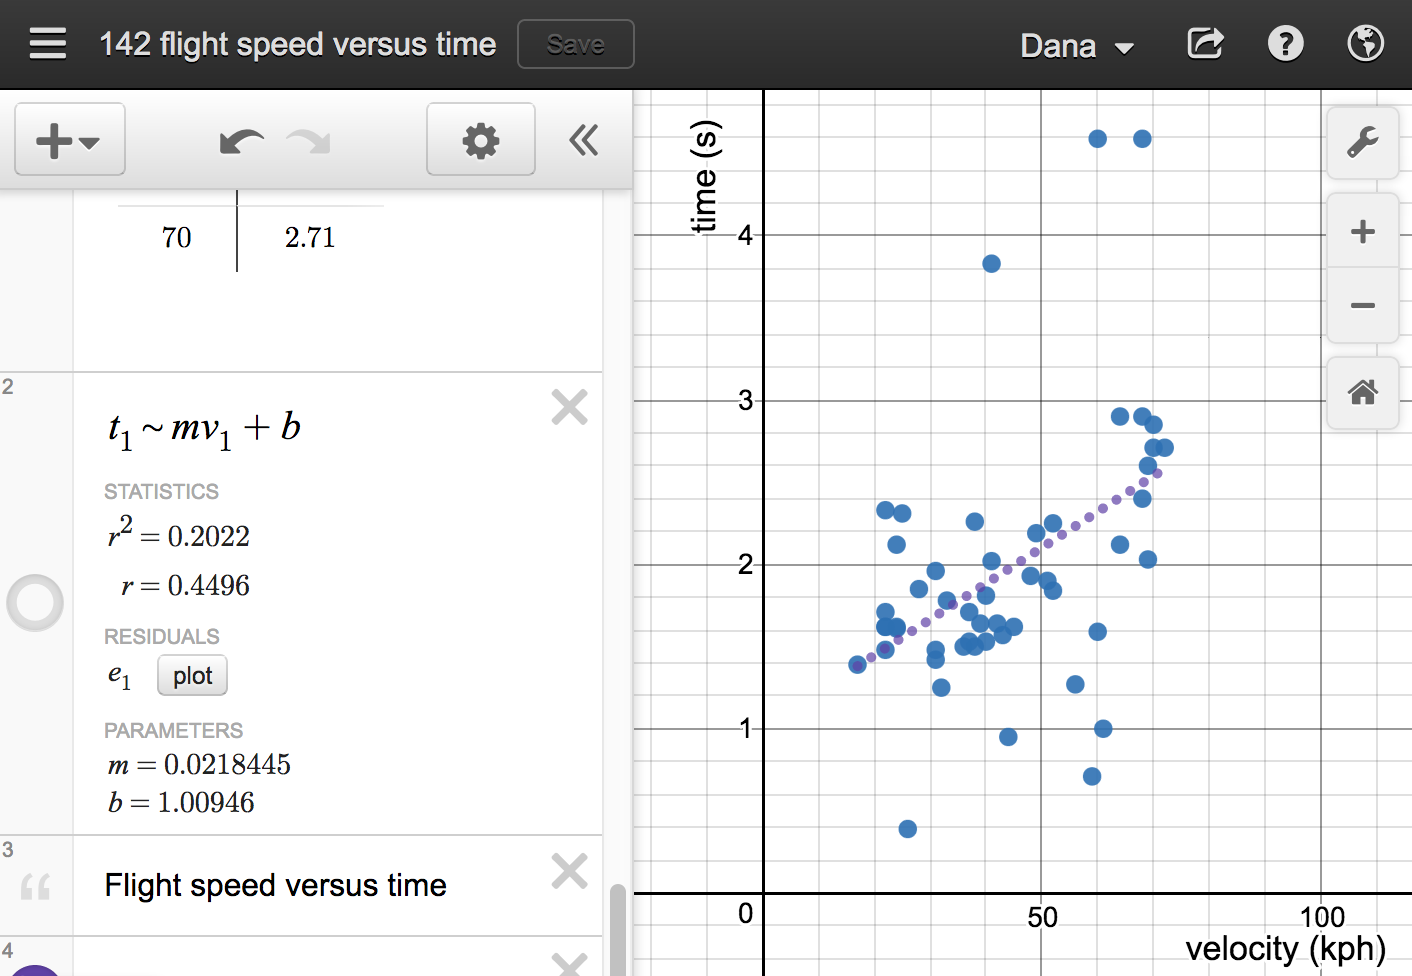Zoom in with the plus button
The height and width of the screenshot is (976, 1412).
tap(1362, 232)
